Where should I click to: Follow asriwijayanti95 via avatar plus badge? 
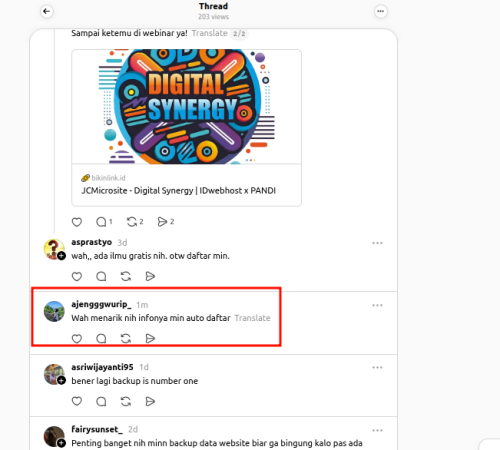click(x=61, y=380)
